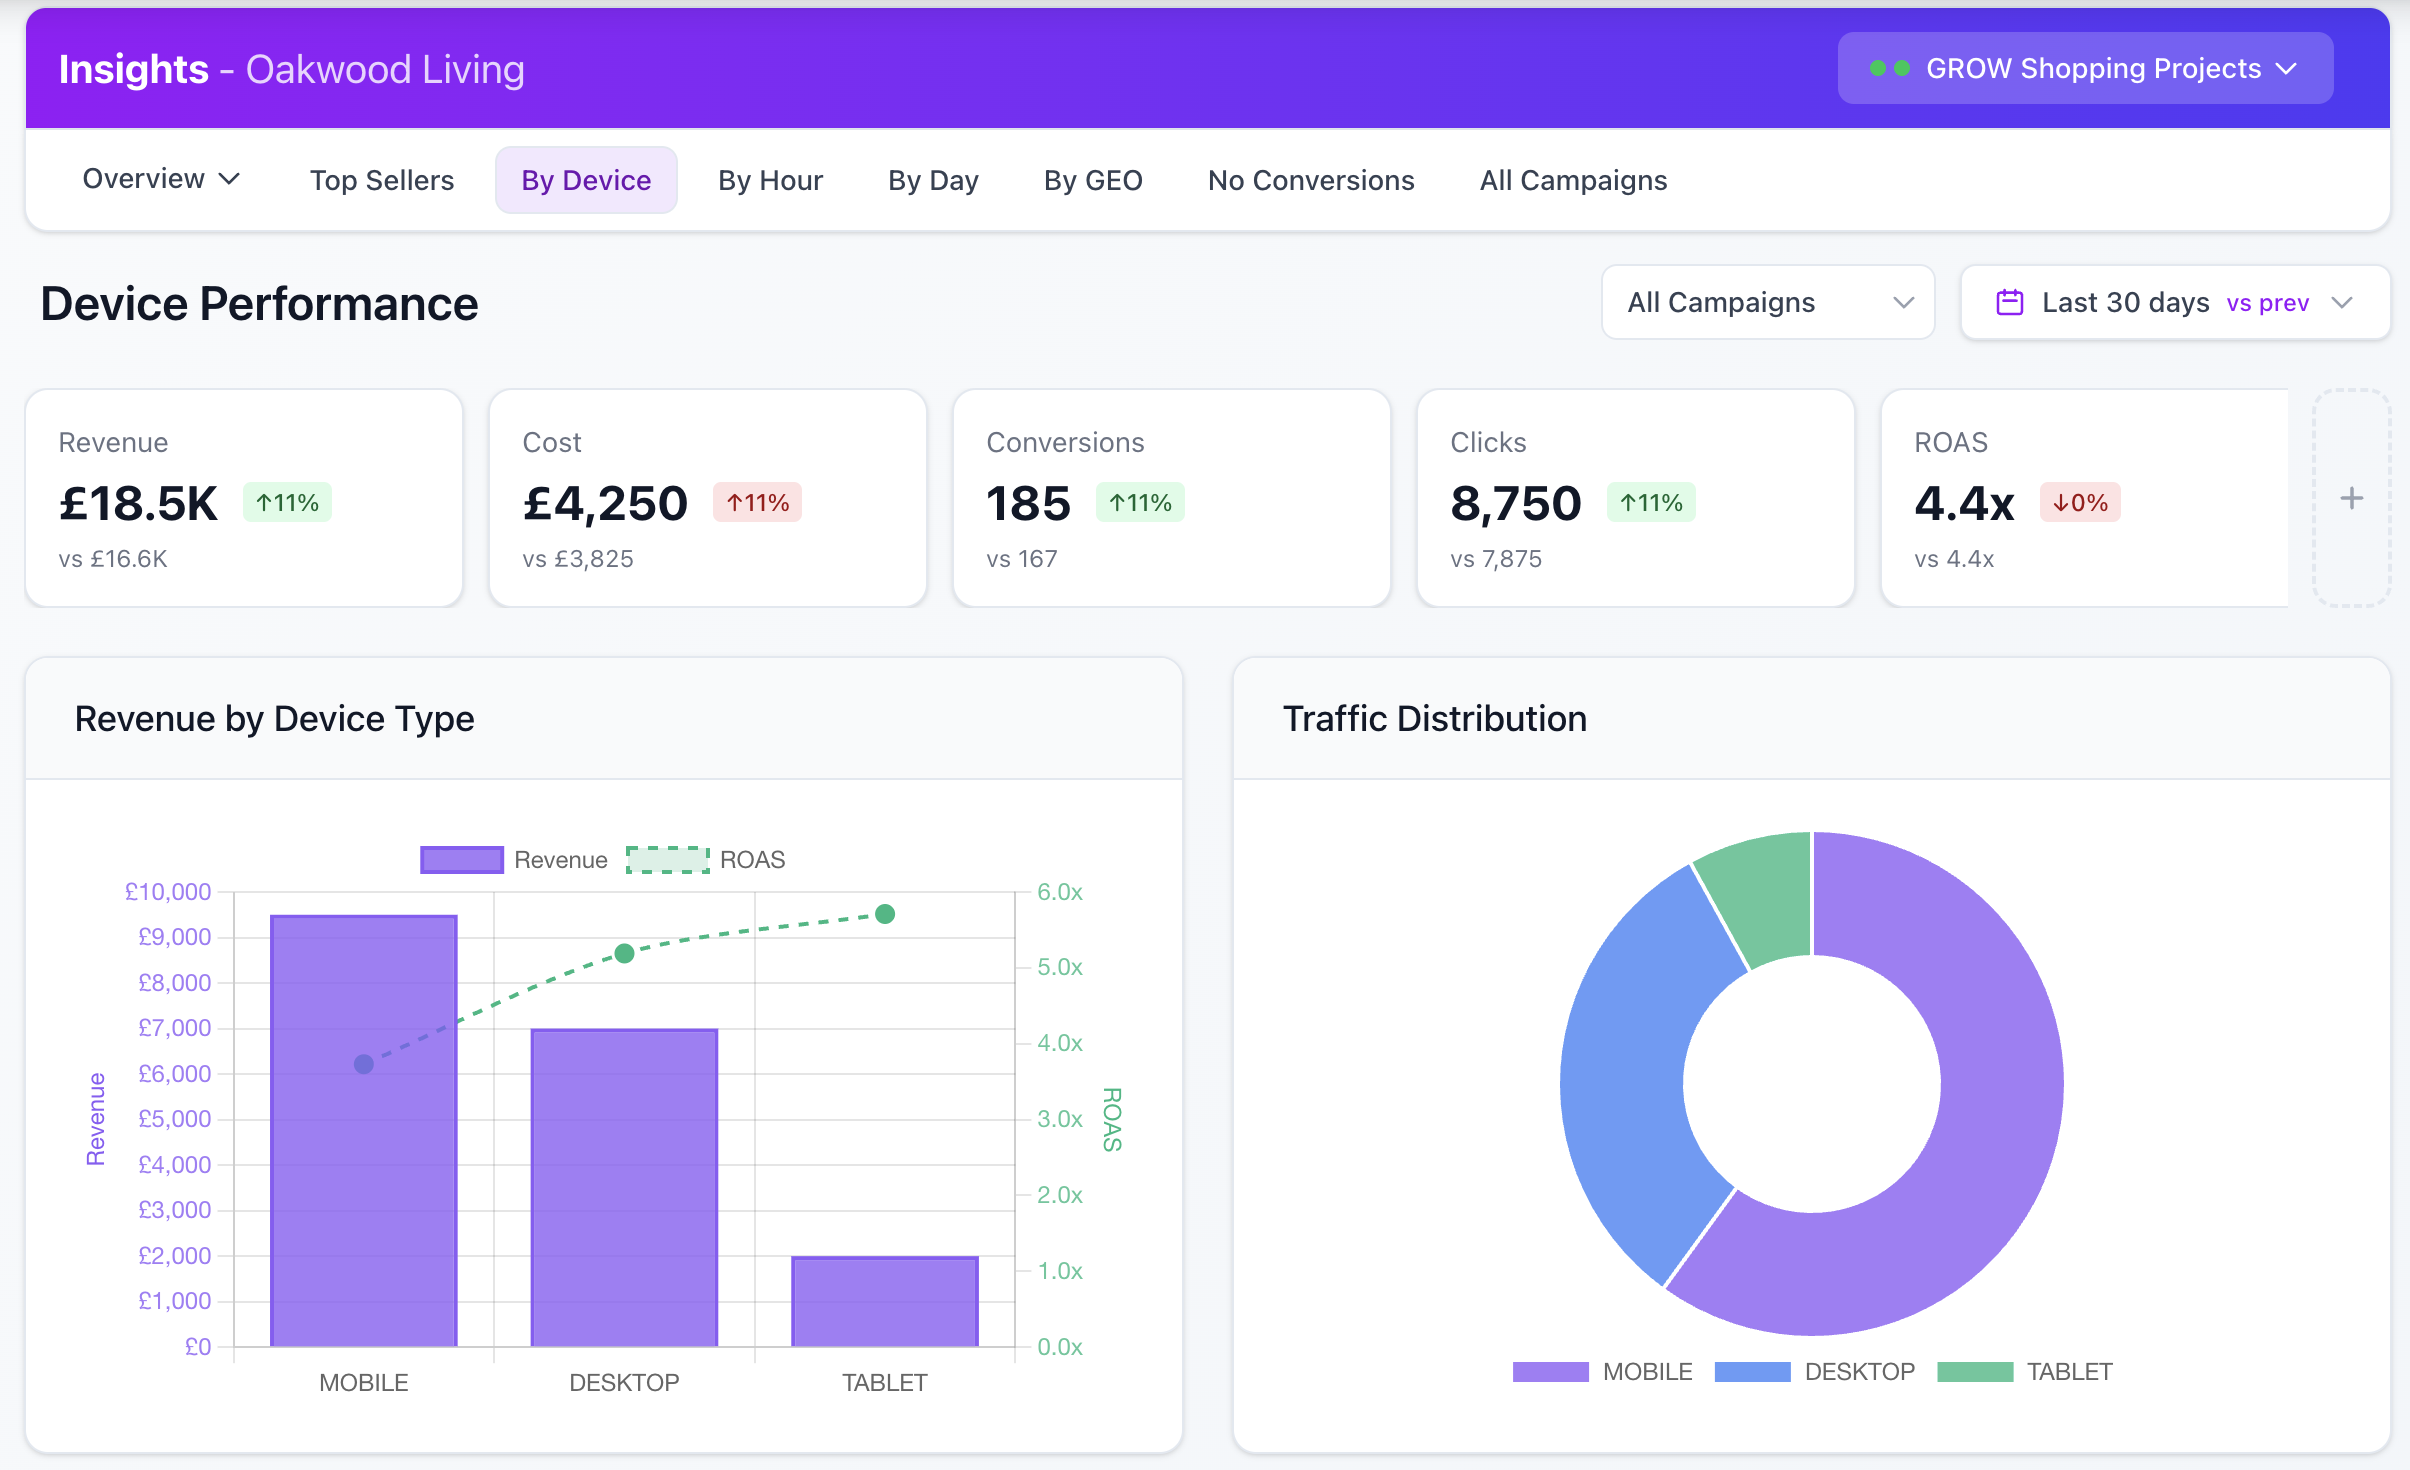Expand the All Campaigns filter dropdown
2410x1470 pixels.
[x=1767, y=302]
